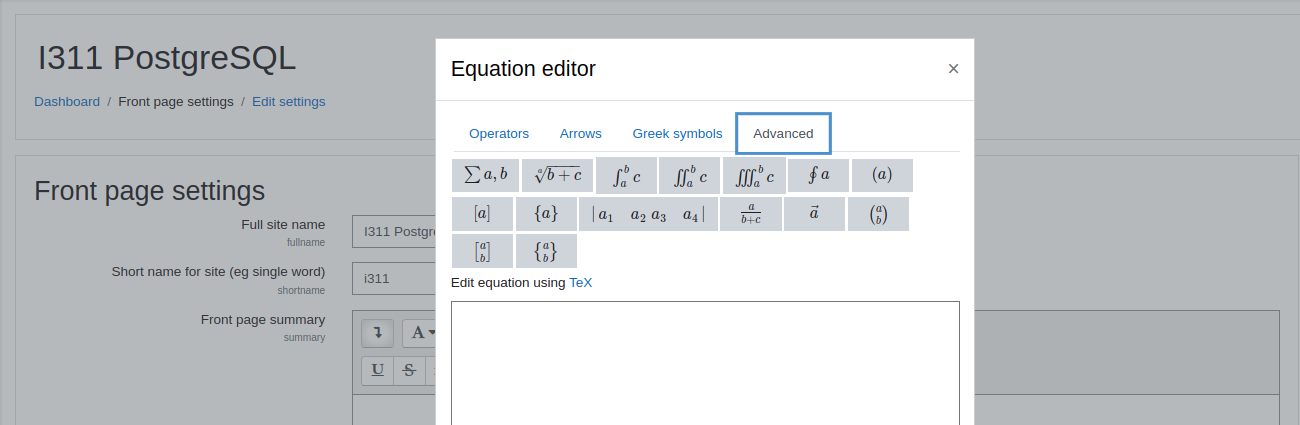This screenshot has height=425, width=1300.
Task: Insert the contour integral symbol
Action: coord(818,175)
